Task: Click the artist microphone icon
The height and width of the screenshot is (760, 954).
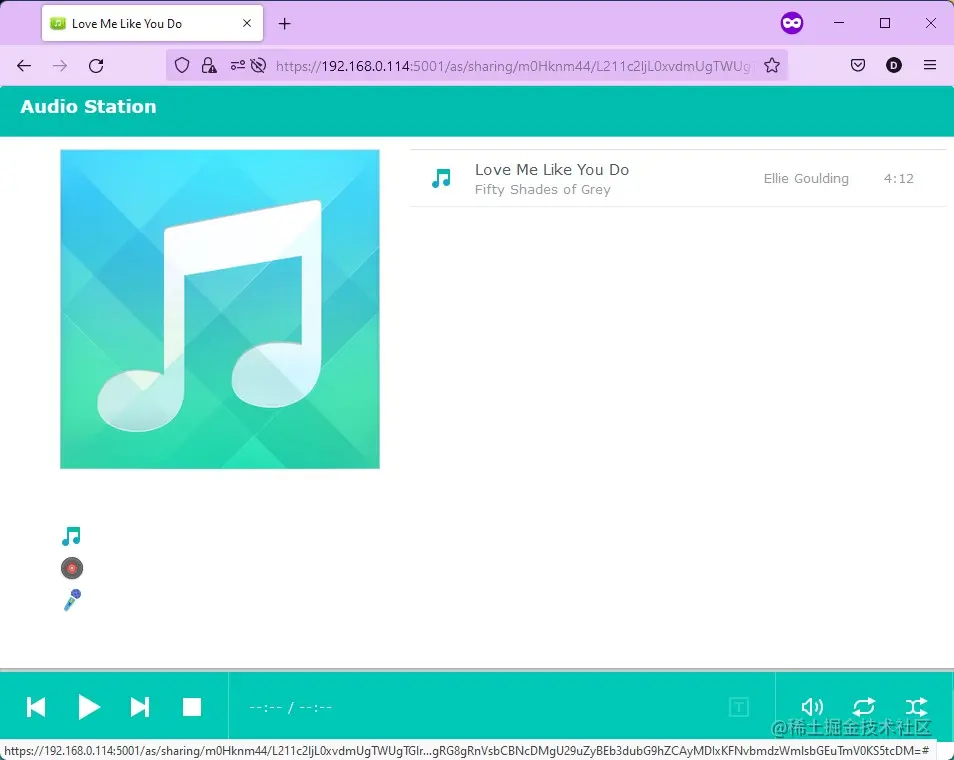Action: click(x=72, y=600)
